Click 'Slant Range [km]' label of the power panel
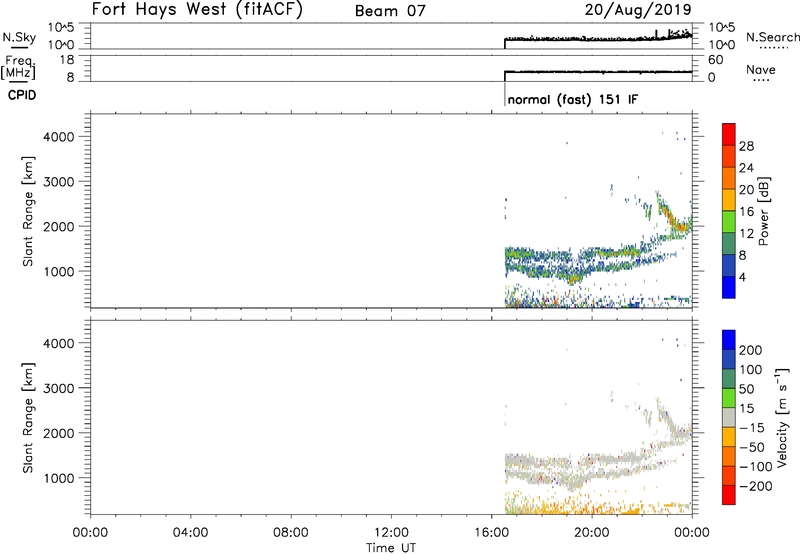The width and height of the screenshot is (800, 554). pyautogui.click(x=28, y=211)
